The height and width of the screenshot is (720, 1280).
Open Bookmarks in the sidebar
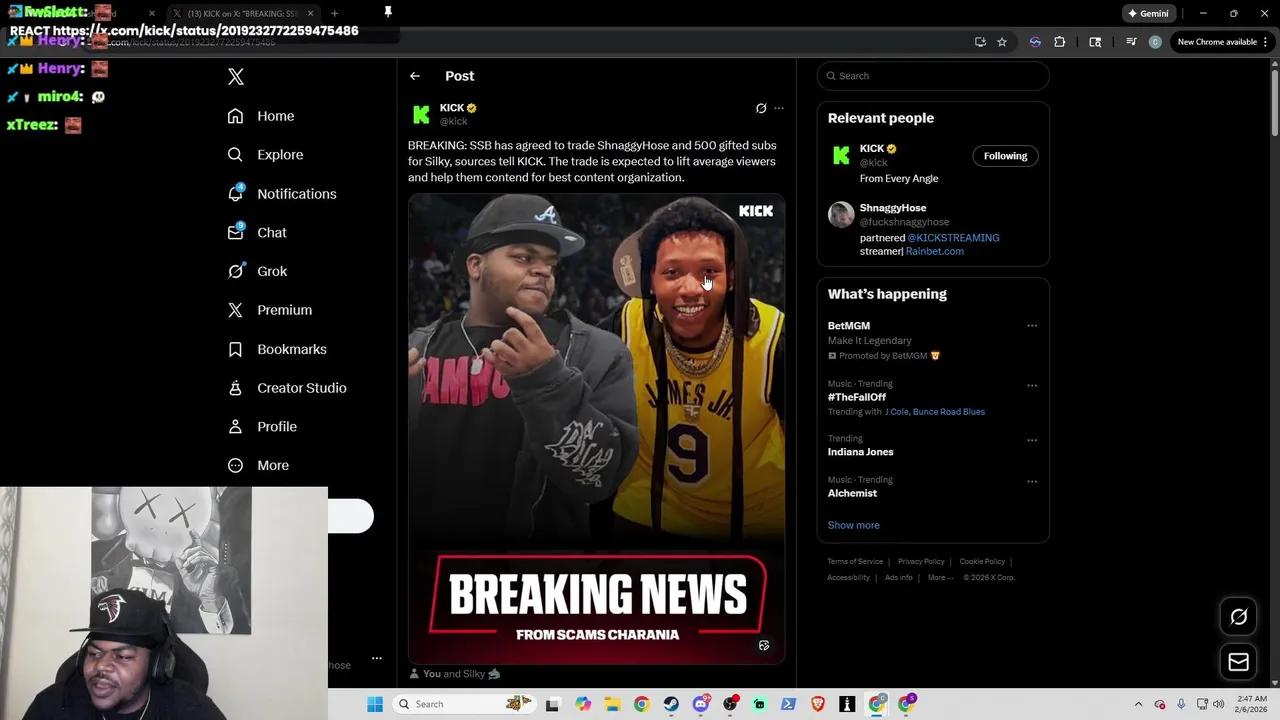(x=277, y=349)
